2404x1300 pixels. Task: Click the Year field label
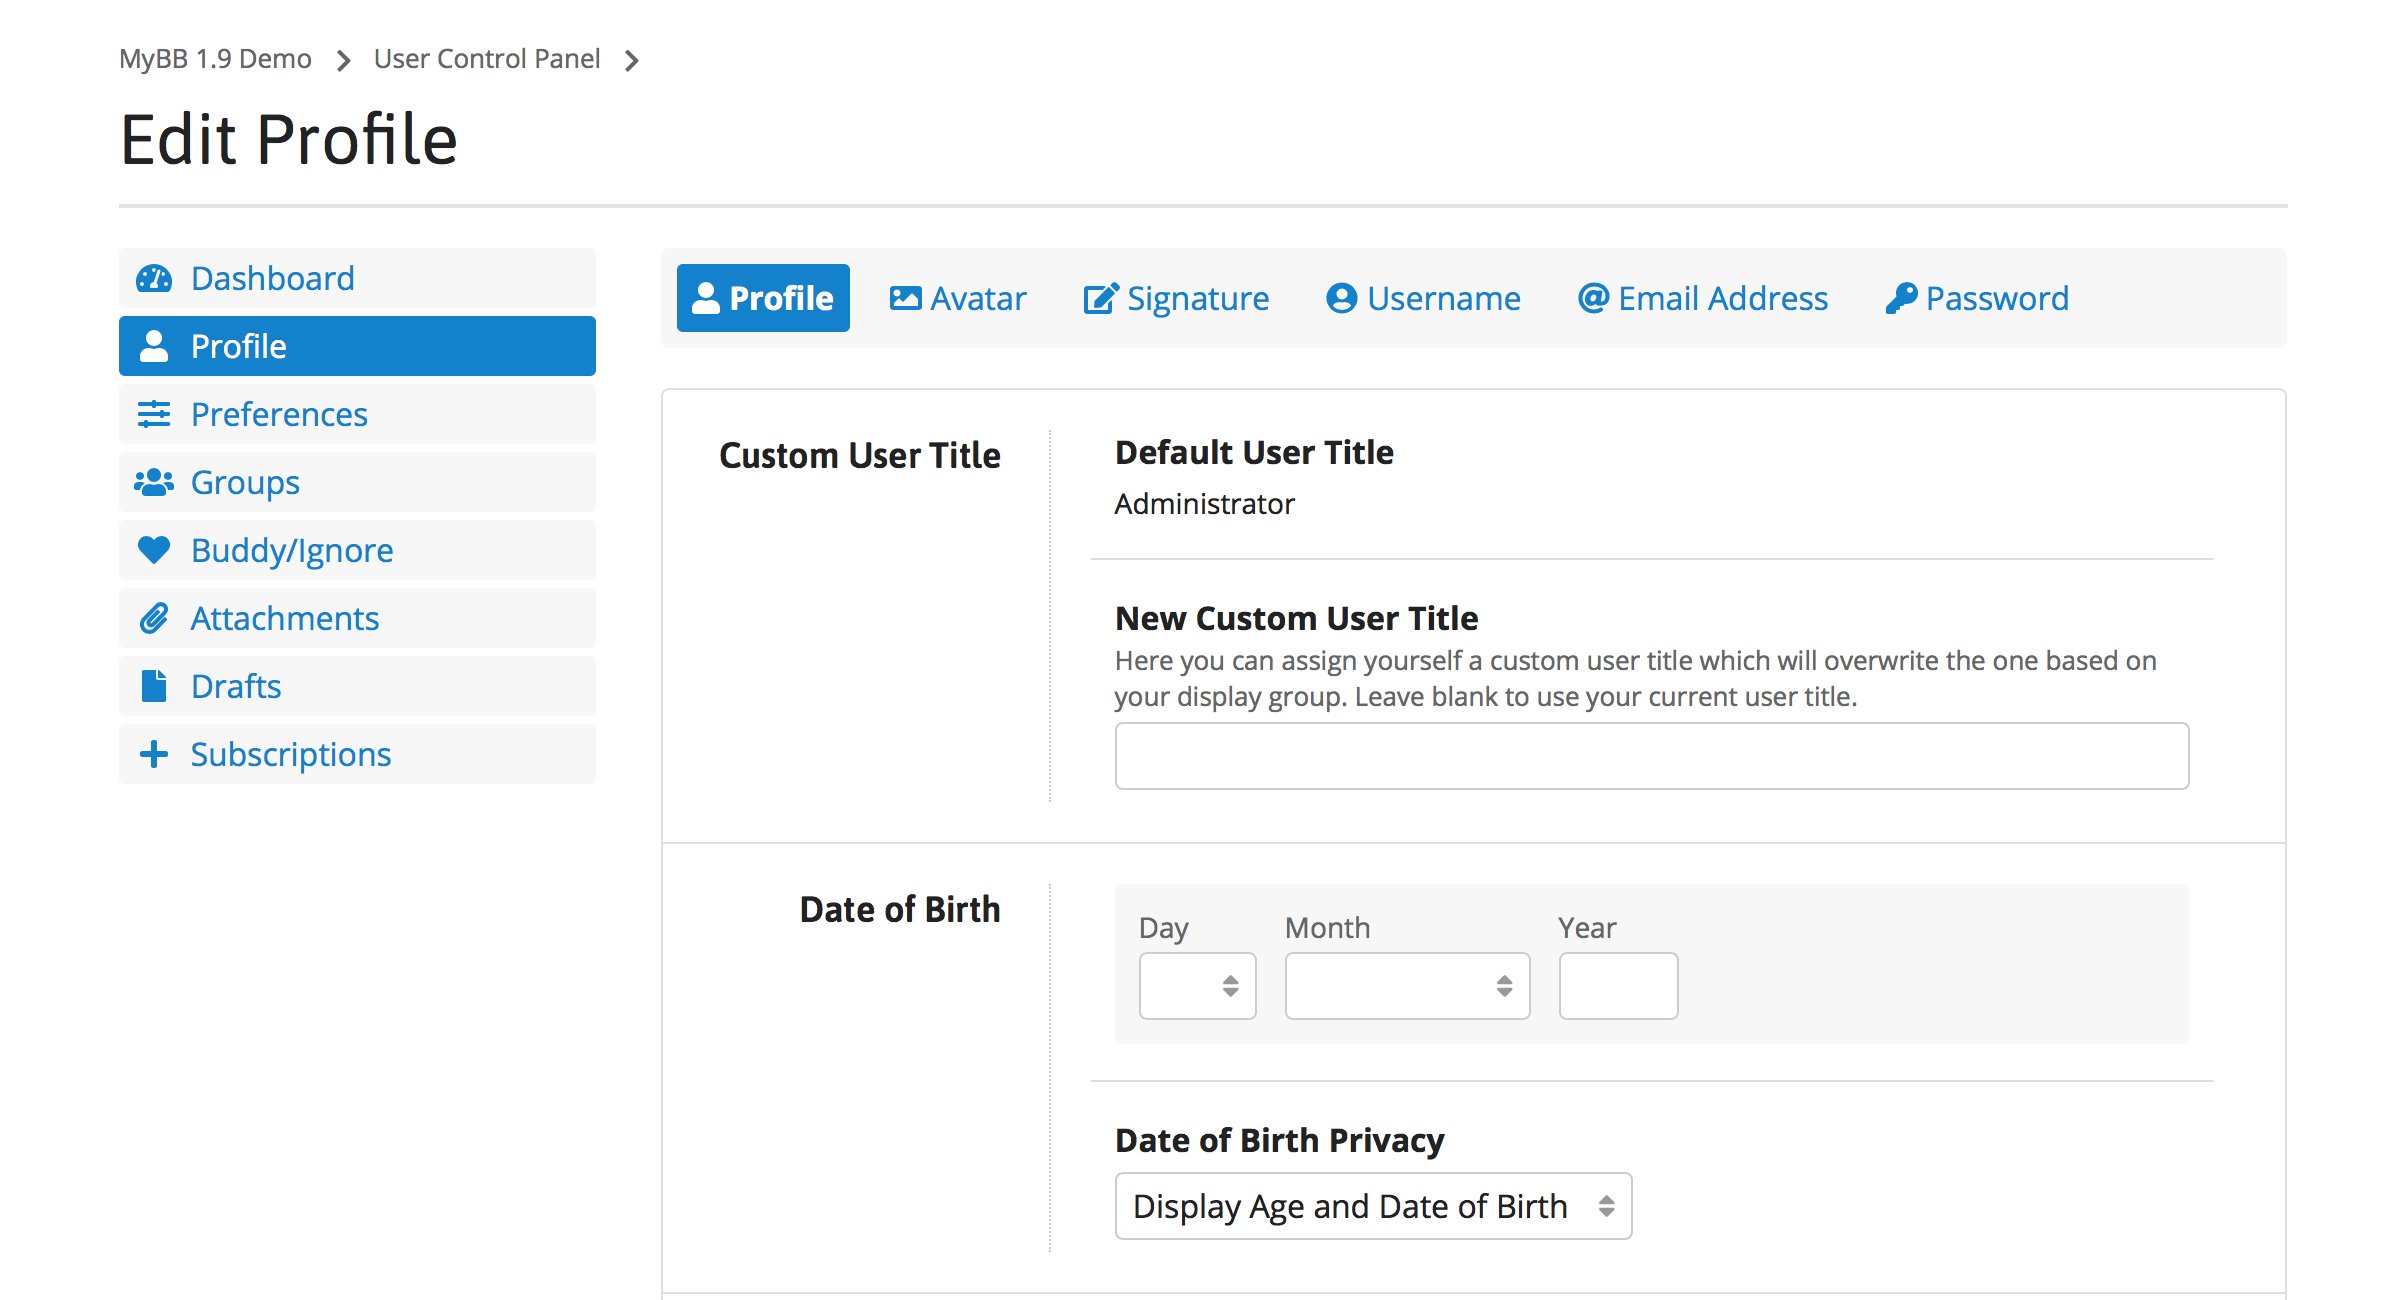pos(1587,928)
